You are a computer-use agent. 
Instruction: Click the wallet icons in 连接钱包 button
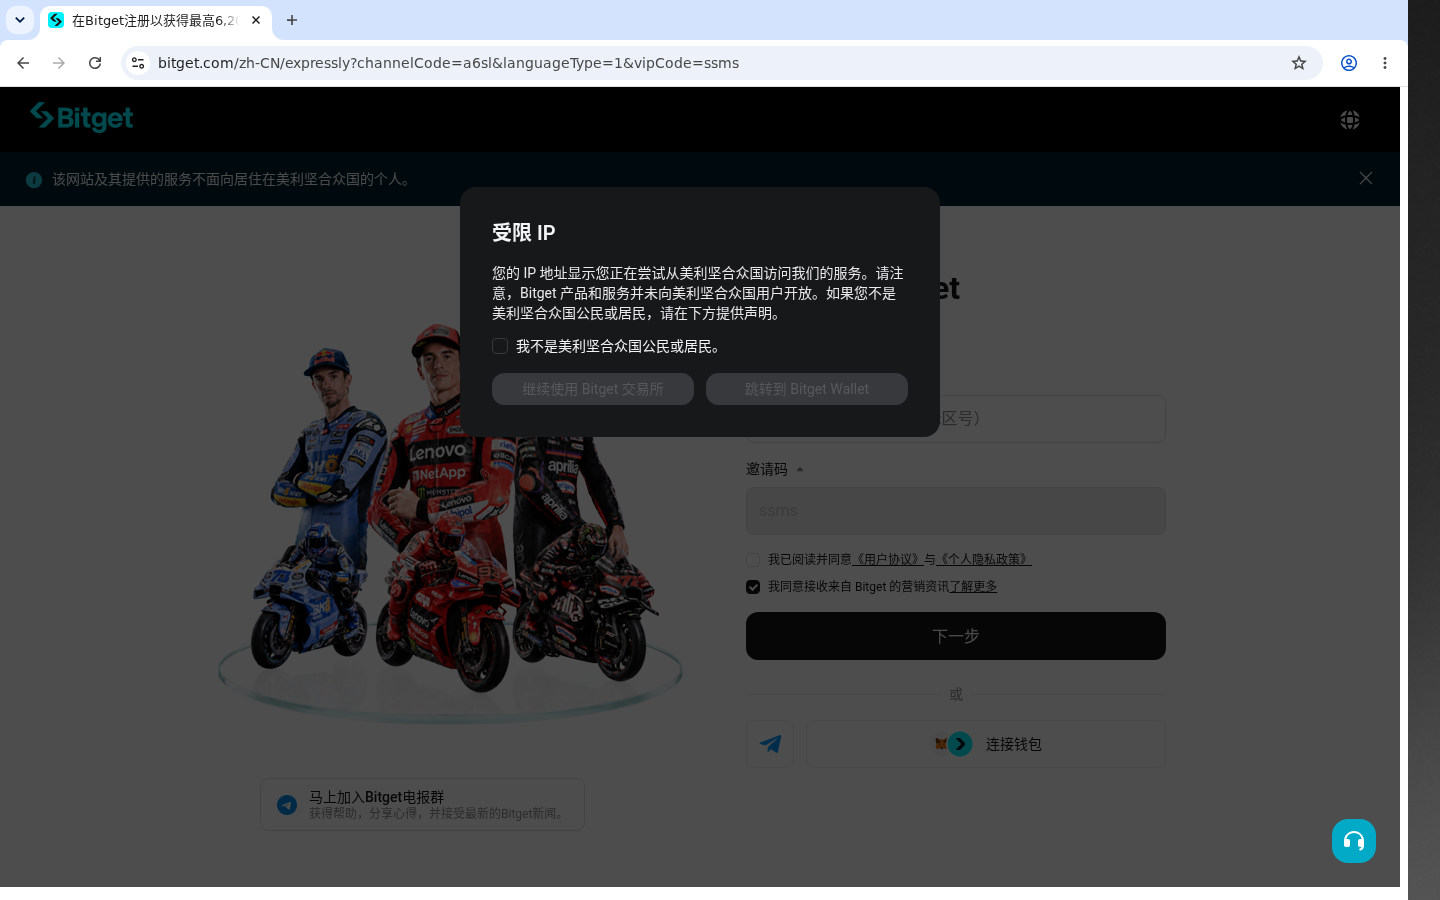[953, 744]
